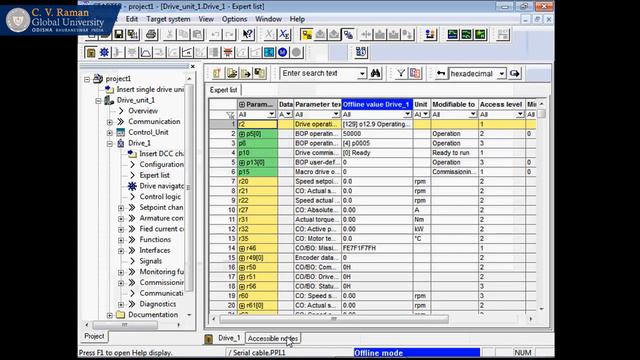Select Insert single drive unit item
640x360 pixels.
(150, 89)
